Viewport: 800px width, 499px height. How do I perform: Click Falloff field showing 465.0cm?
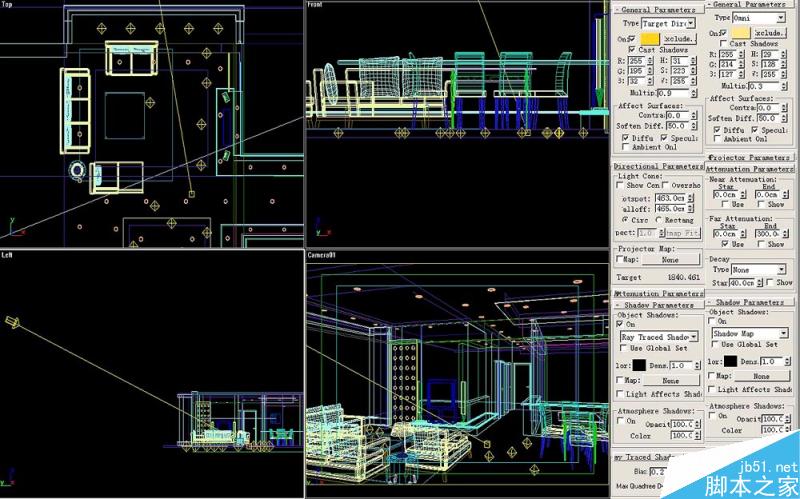coord(670,209)
